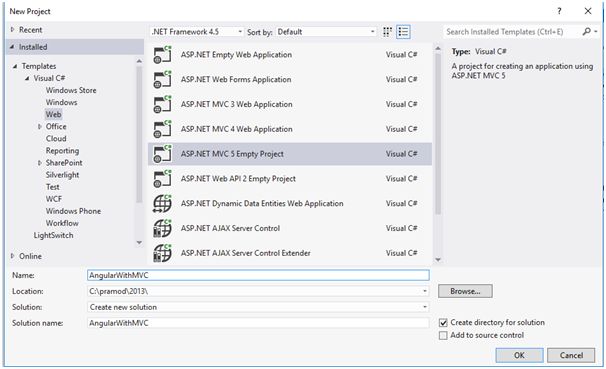
Task: Click the OK button
Action: (519, 355)
